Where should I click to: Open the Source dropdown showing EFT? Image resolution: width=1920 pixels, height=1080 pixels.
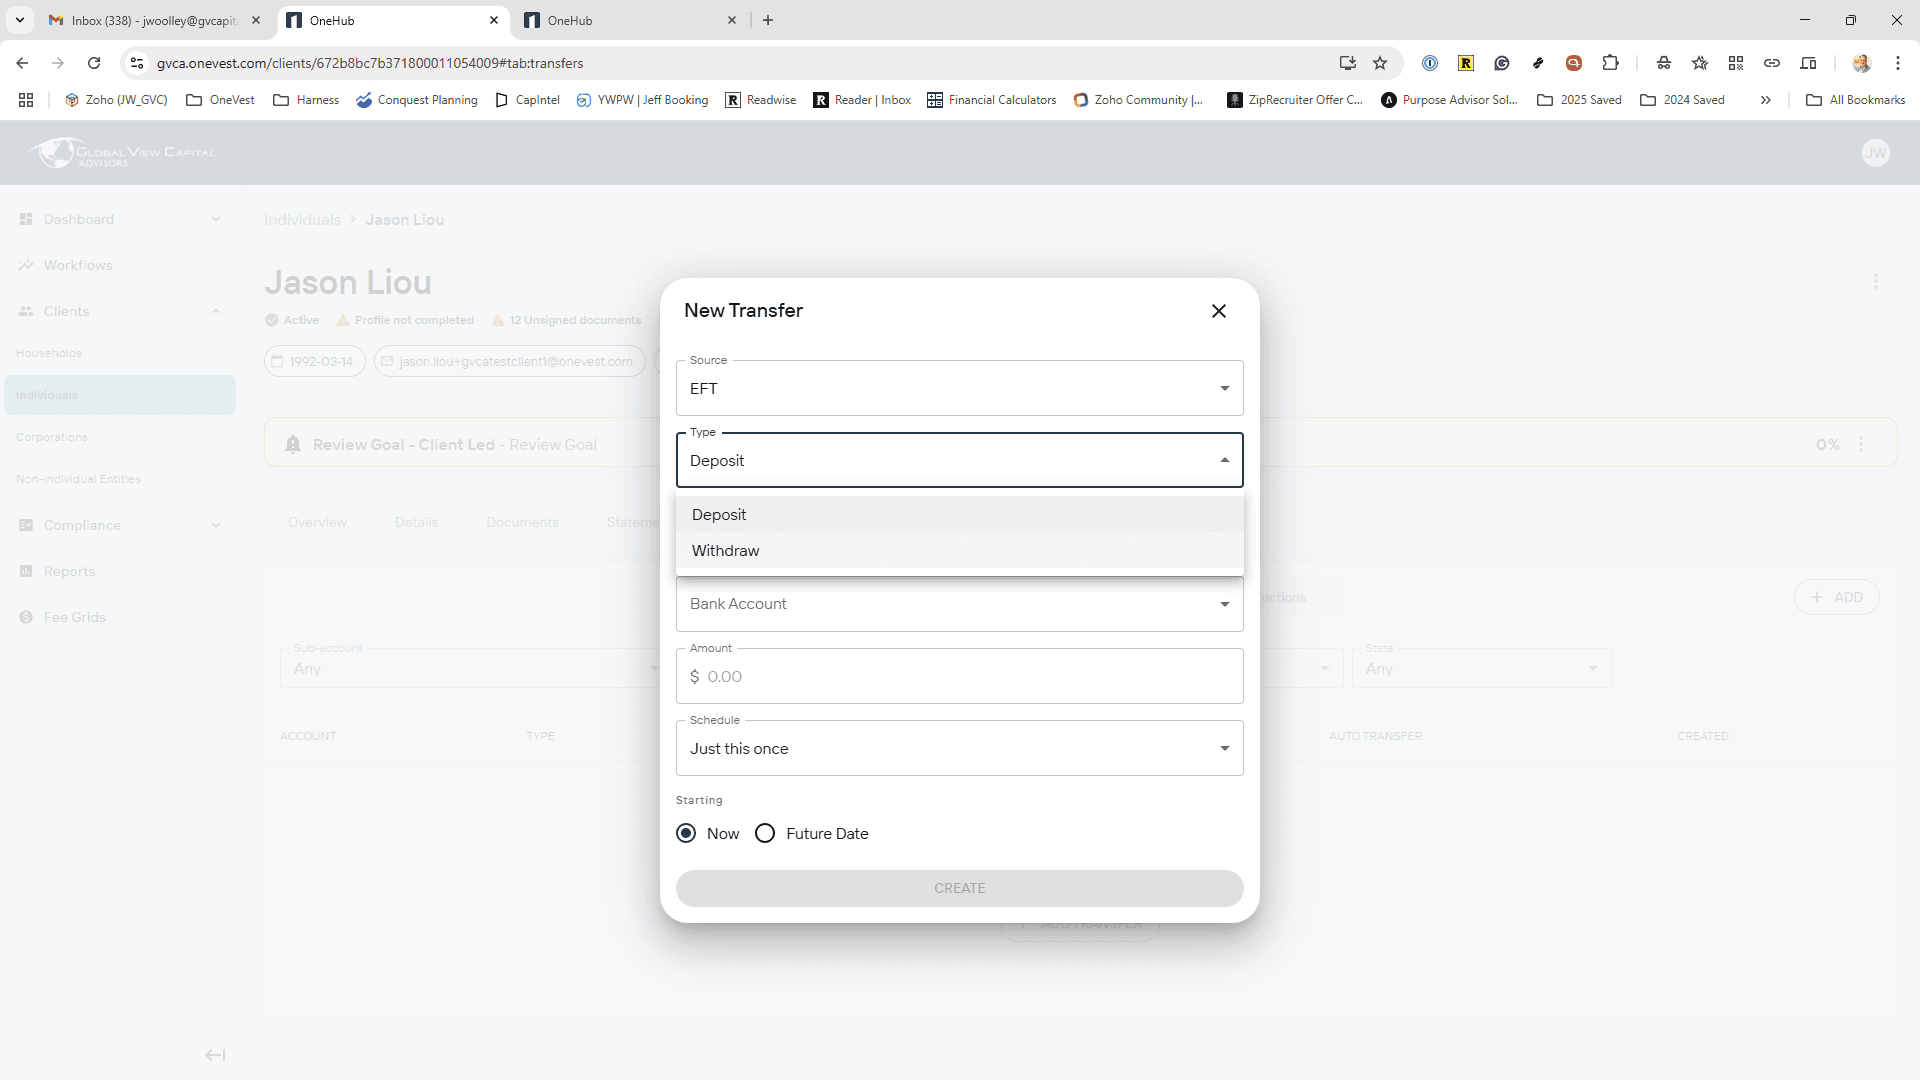tap(959, 388)
